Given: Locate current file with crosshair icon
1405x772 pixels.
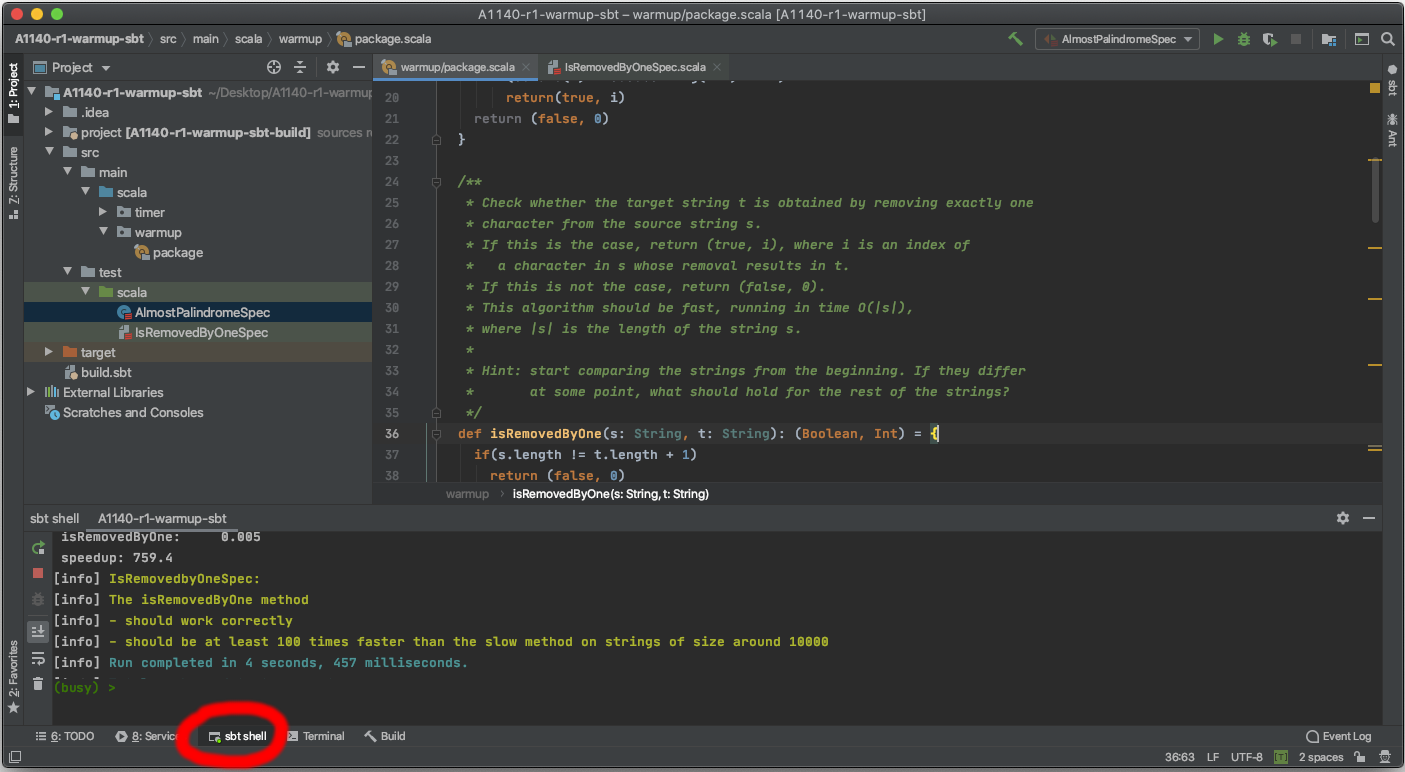Looking at the screenshot, I should 274,67.
